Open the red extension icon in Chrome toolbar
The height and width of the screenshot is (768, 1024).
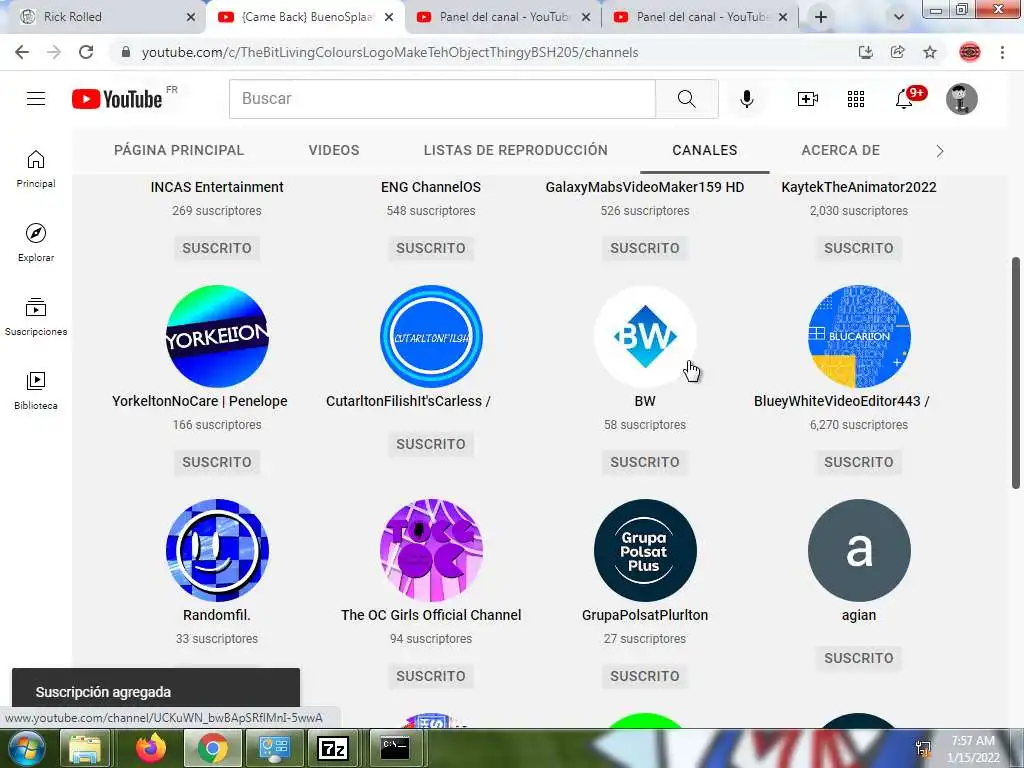[970, 52]
